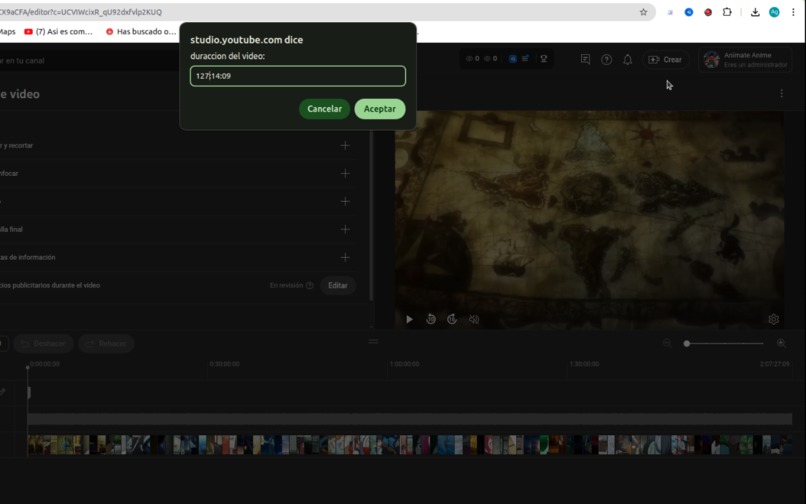
Task: Click the trophy icon in header widget
Action: coord(543,59)
